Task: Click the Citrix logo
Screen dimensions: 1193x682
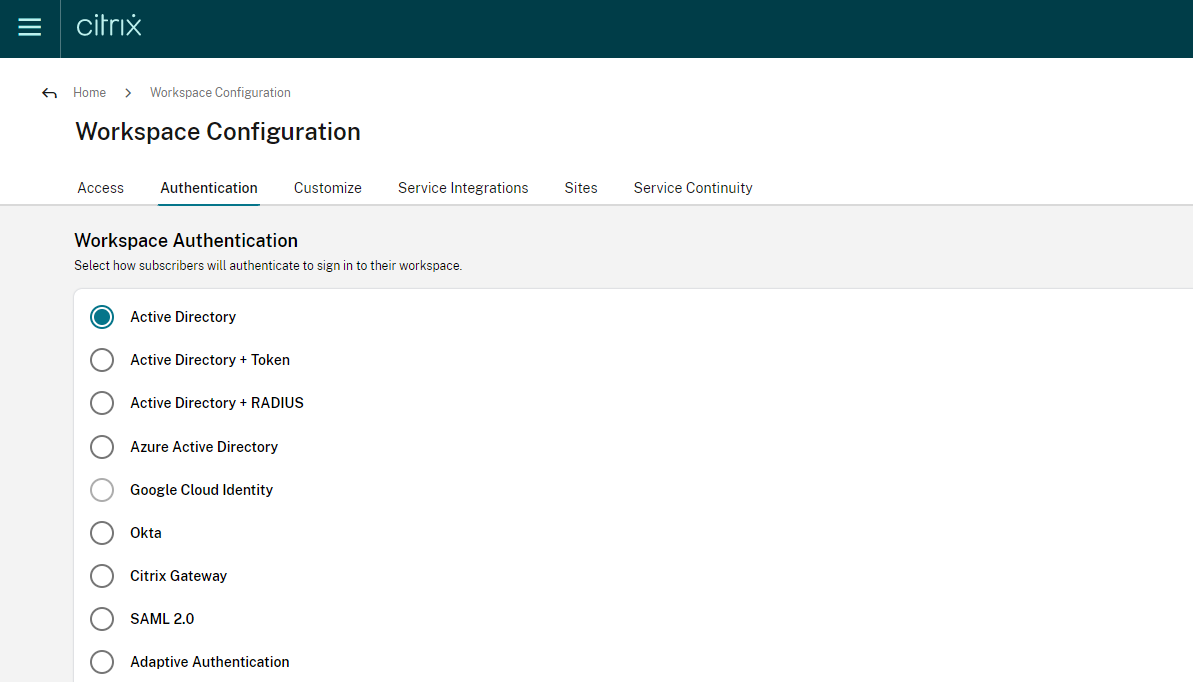Action: click(x=109, y=26)
